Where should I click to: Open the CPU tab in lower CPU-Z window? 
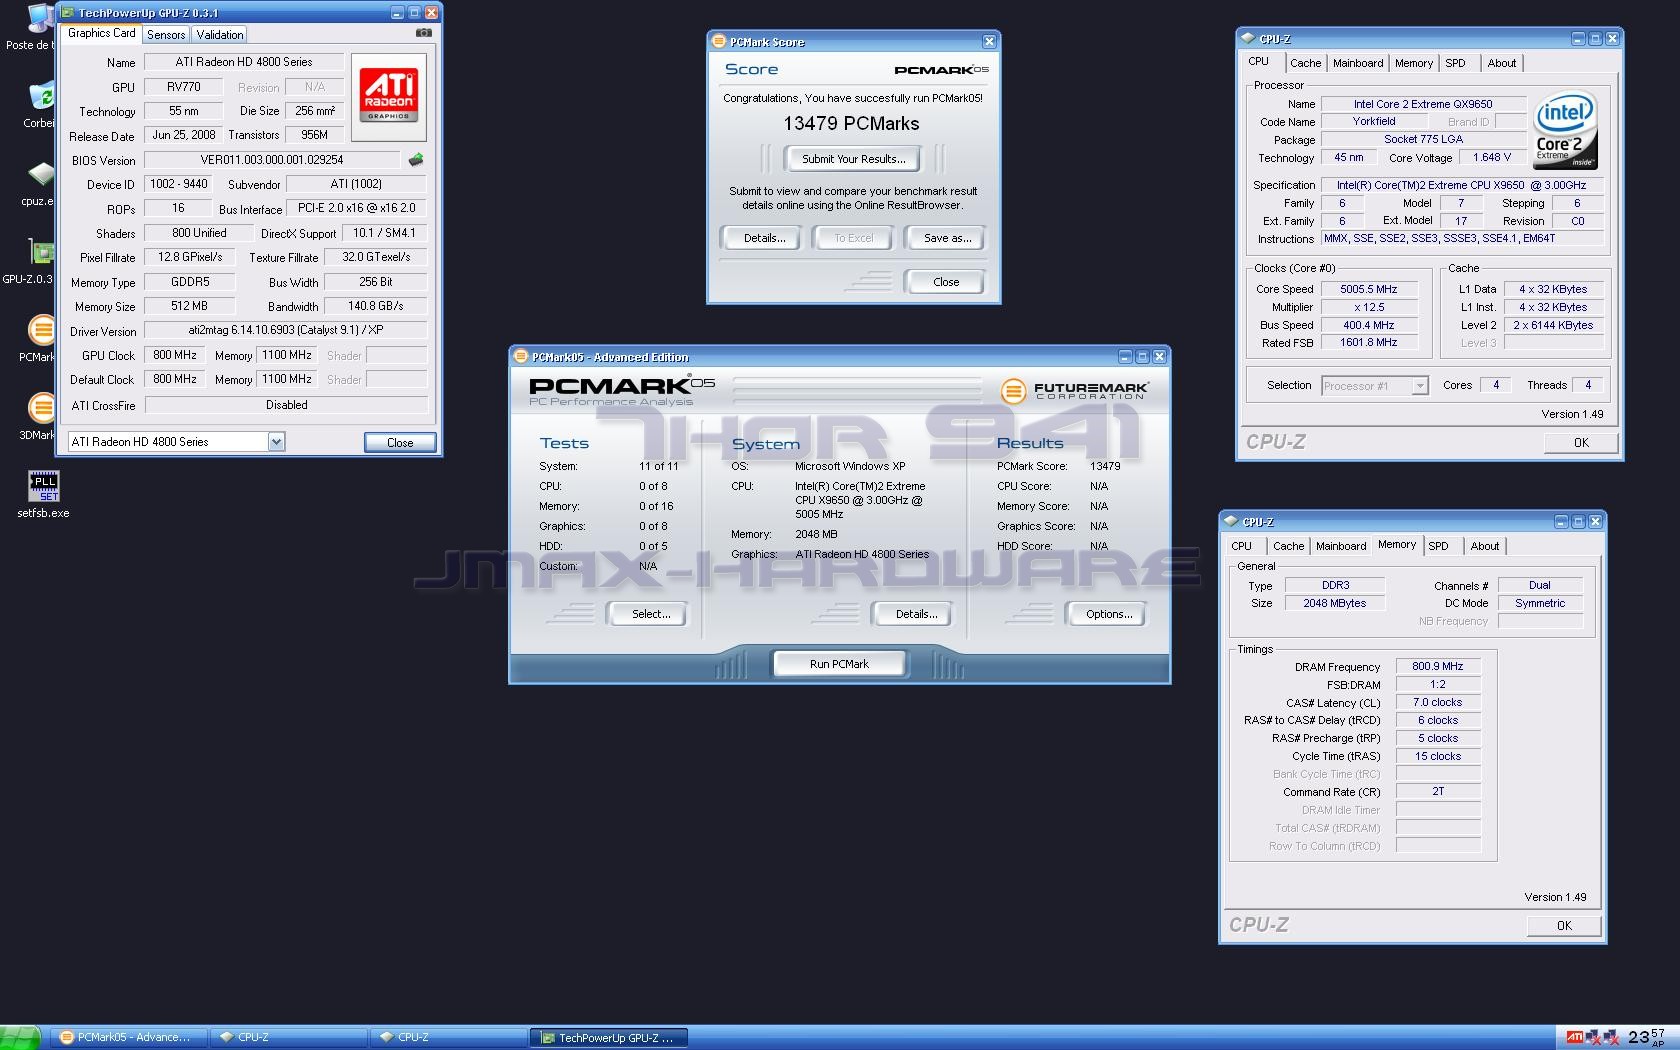point(1241,546)
